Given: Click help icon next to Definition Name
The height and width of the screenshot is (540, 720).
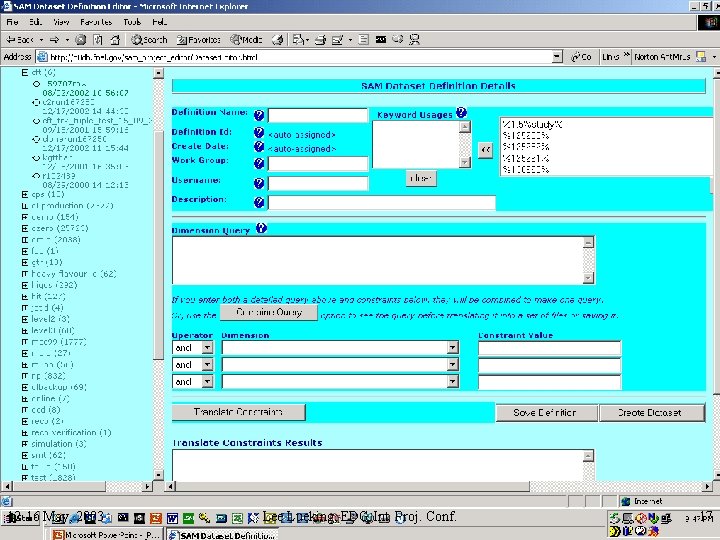Looking at the screenshot, I should pyautogui.click(x=259, y=115).
